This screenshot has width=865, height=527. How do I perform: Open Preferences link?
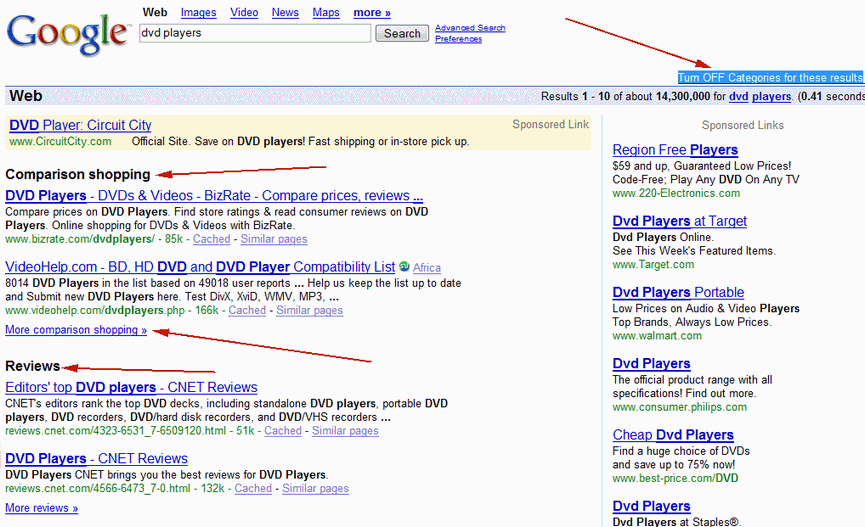[458, 39]
